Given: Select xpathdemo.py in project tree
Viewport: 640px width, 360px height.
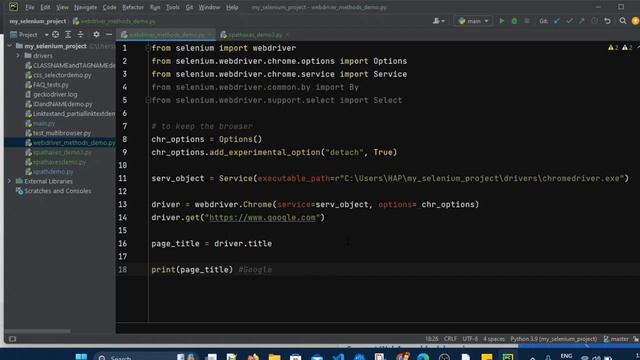Looking at the screenshot, I should point(49,172).
